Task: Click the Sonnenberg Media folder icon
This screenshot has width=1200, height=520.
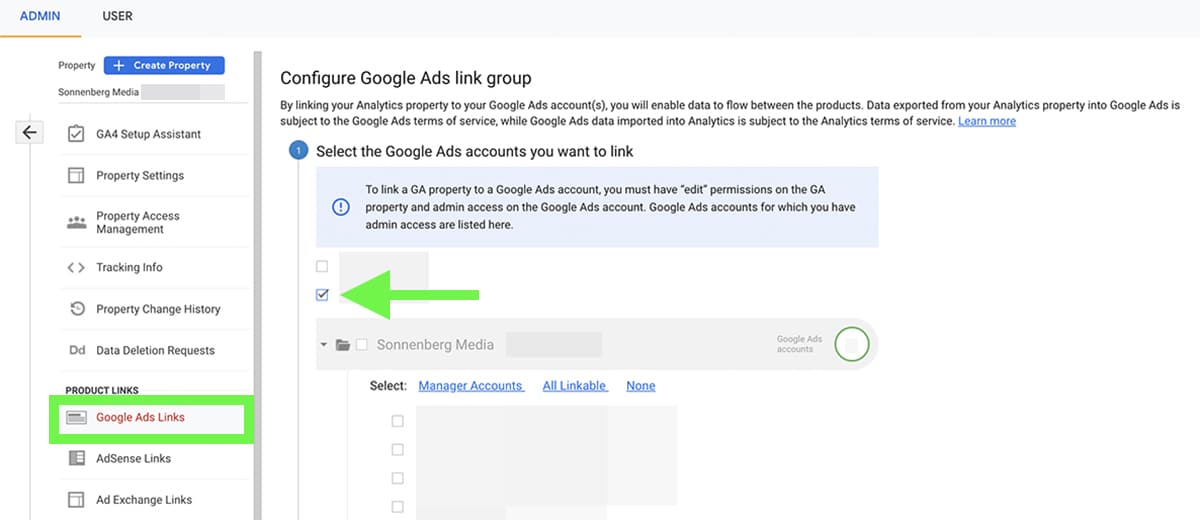Action: [343, 345]
